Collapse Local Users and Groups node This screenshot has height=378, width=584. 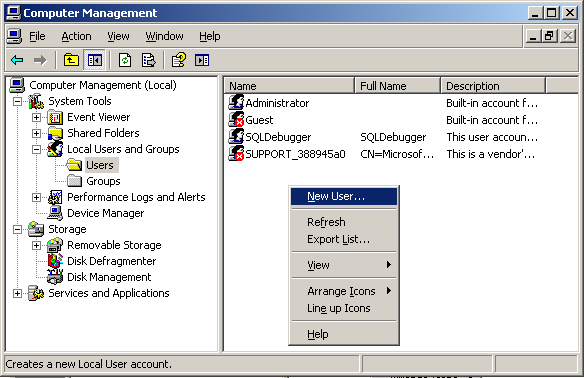click(x=36, y=149)
